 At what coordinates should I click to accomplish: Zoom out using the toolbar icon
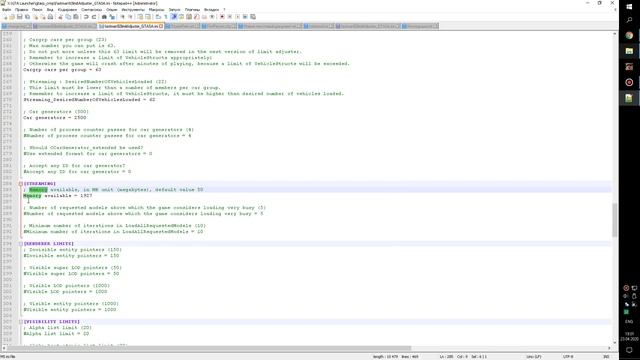click(x=130, y=17)
